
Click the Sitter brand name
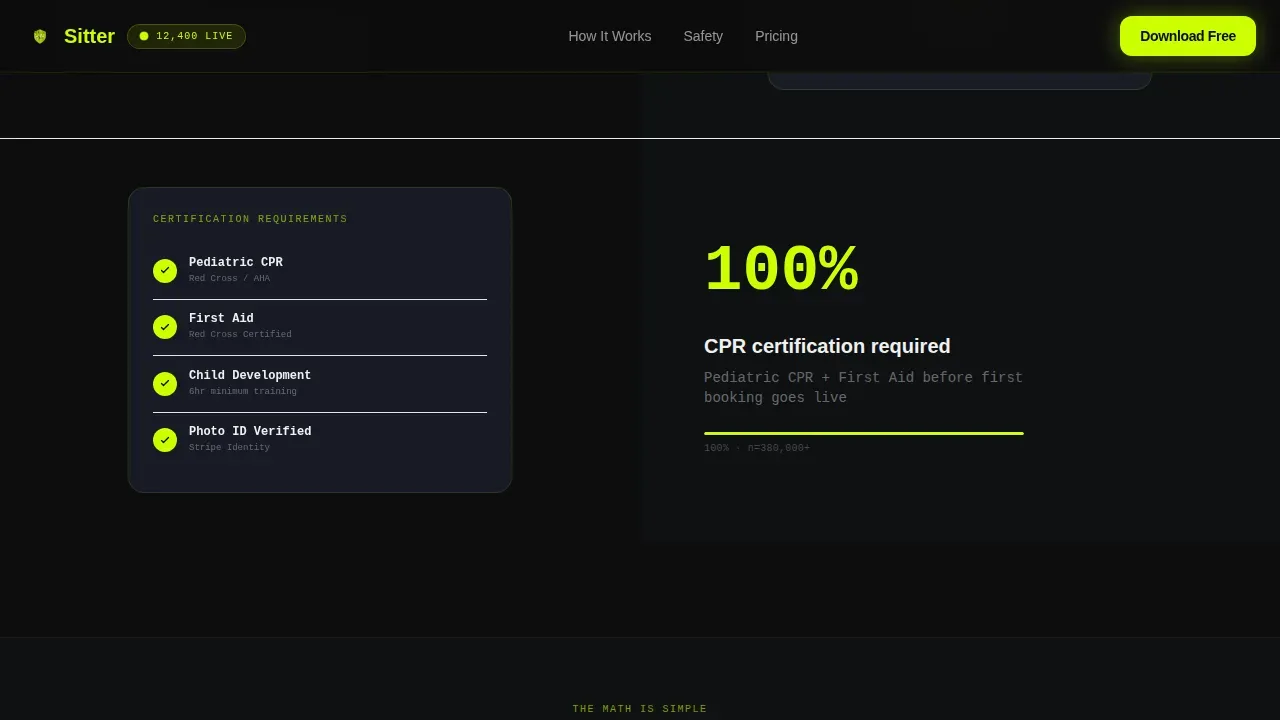tap(89, 36)
